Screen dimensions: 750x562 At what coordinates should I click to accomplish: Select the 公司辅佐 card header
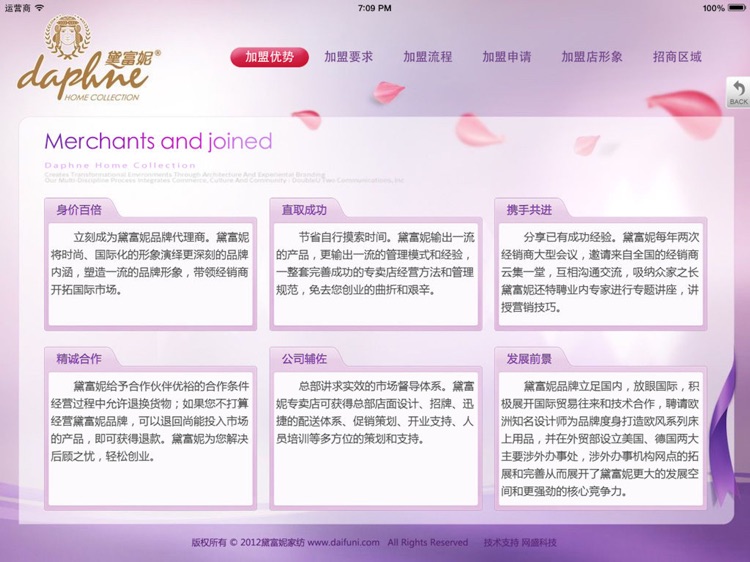(304, 358)
